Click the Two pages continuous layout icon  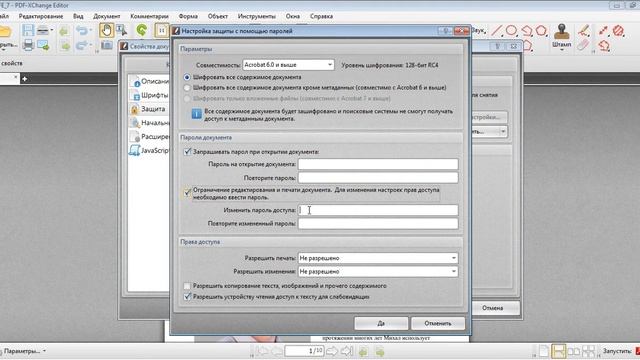click(x=588, y=351)
